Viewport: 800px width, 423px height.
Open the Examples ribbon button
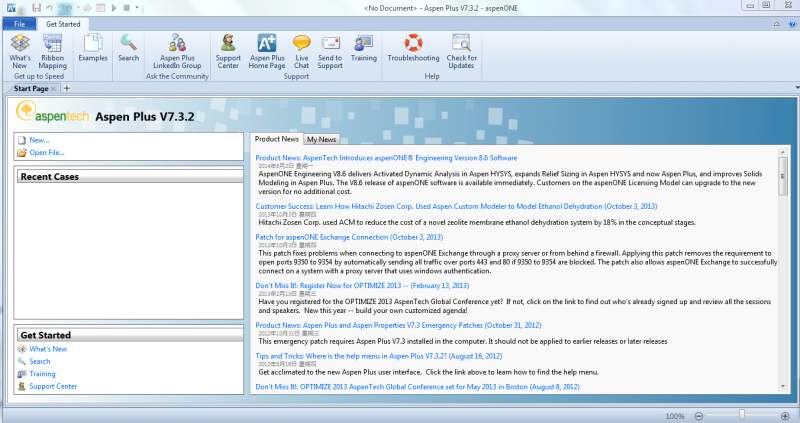coord(93,48)
